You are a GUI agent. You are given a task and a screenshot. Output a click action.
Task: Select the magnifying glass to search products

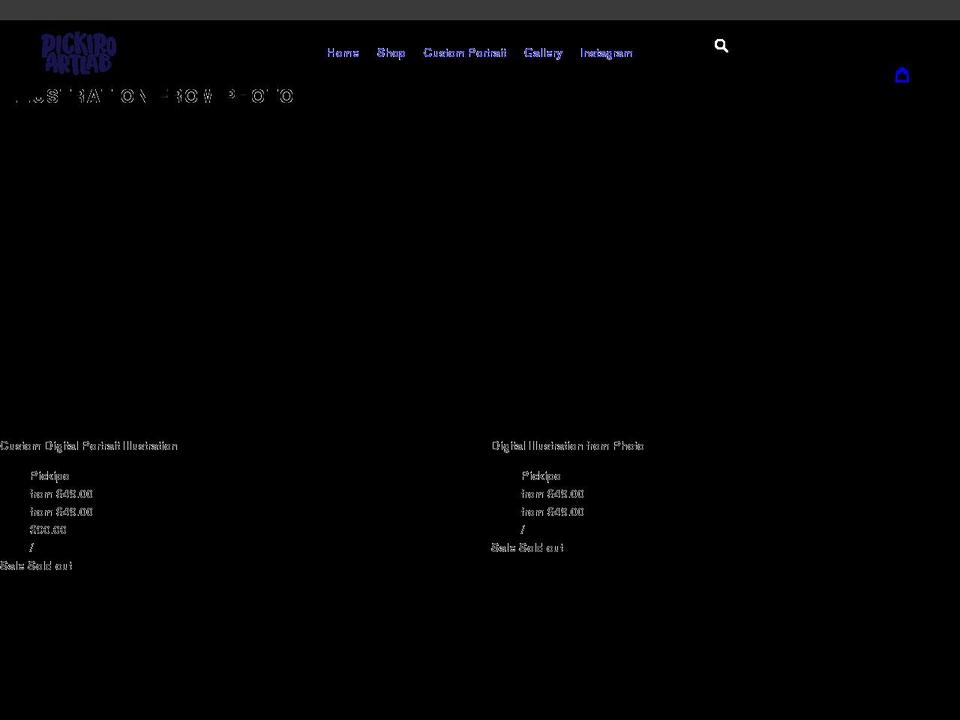[x=721, y=45]
